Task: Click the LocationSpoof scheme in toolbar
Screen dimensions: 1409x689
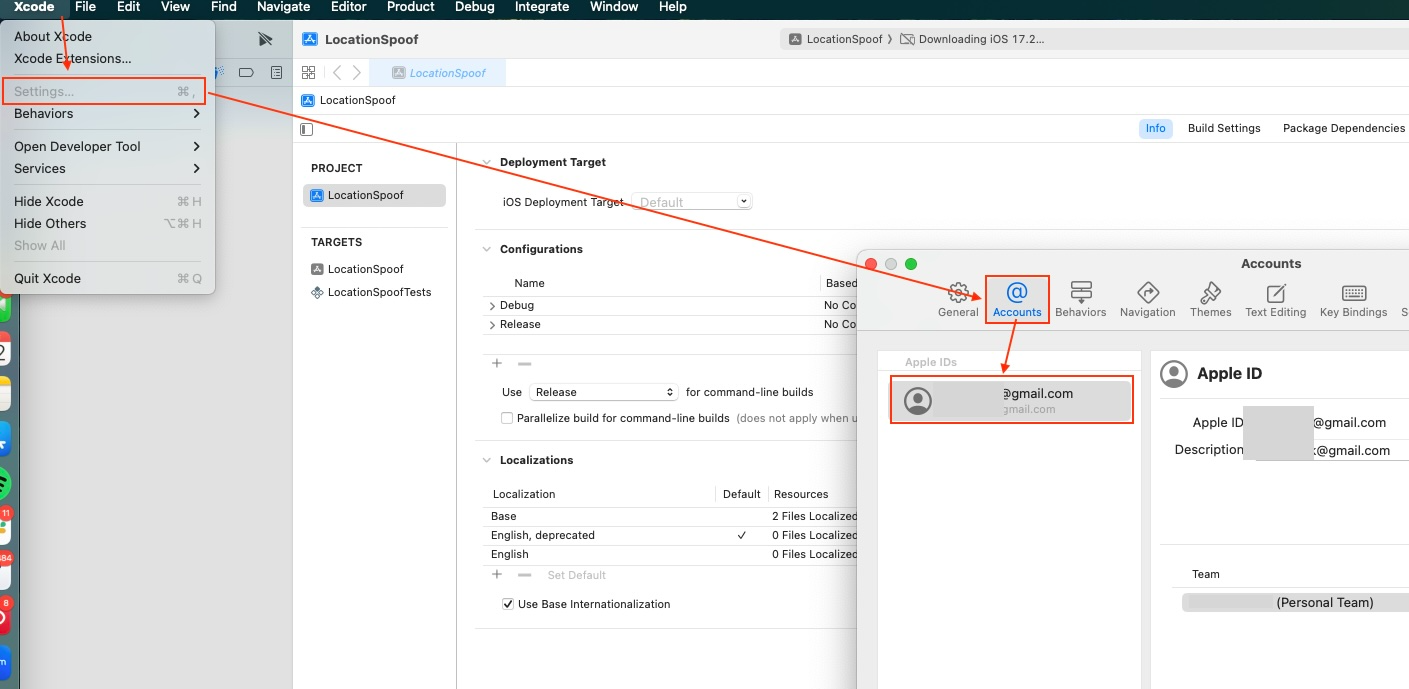Action: (x=836, y=39)
